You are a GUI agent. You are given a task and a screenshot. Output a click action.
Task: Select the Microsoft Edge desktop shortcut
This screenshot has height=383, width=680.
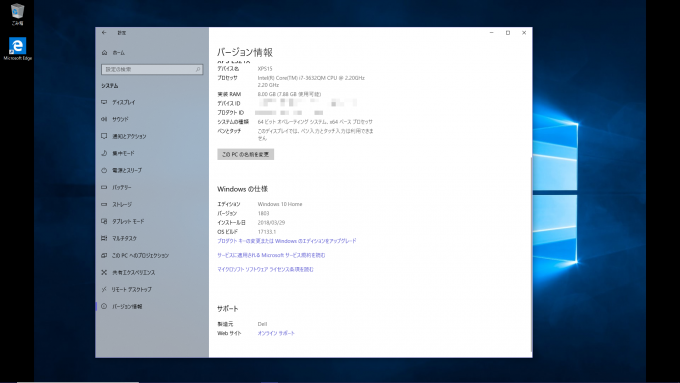[x=17, y=49]
